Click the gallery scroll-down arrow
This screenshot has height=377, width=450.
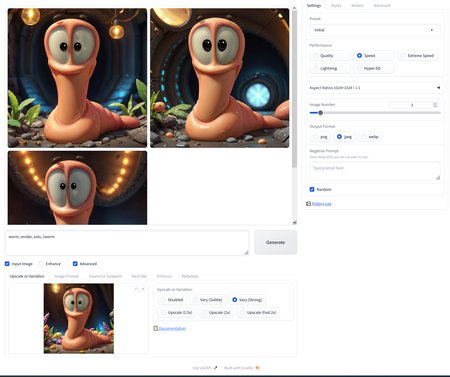pyautogui.click(x=294, y=222)
